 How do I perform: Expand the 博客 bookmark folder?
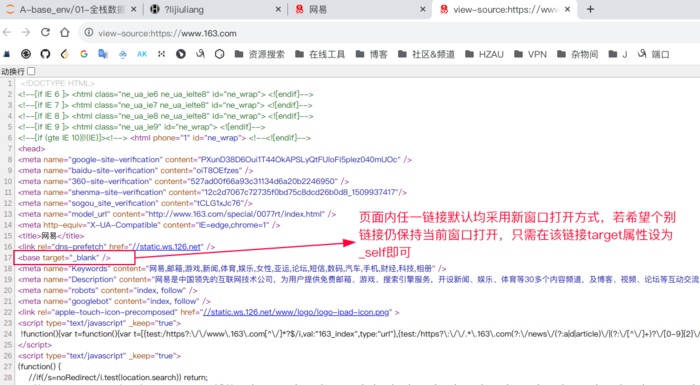(x=371, y=54)
